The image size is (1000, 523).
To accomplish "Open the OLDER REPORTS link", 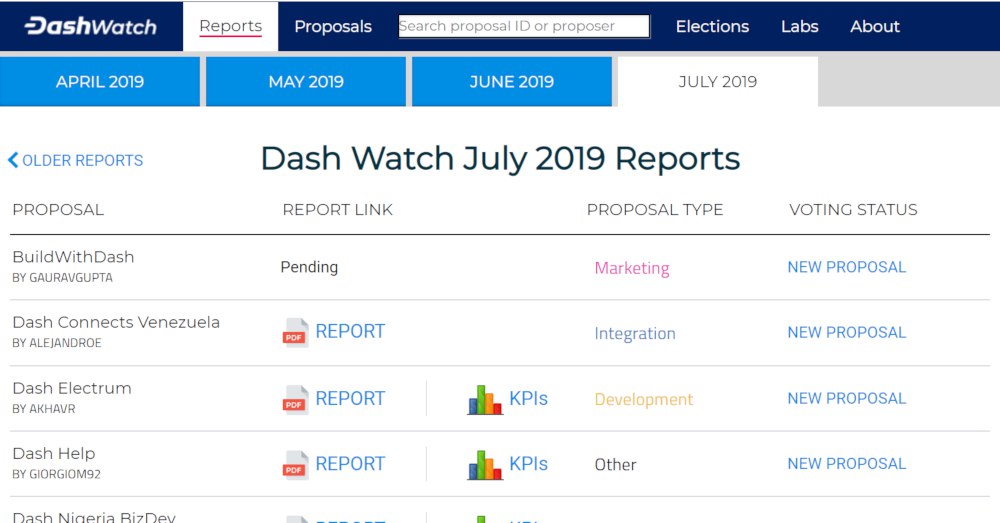I will (x=82, y=160).
